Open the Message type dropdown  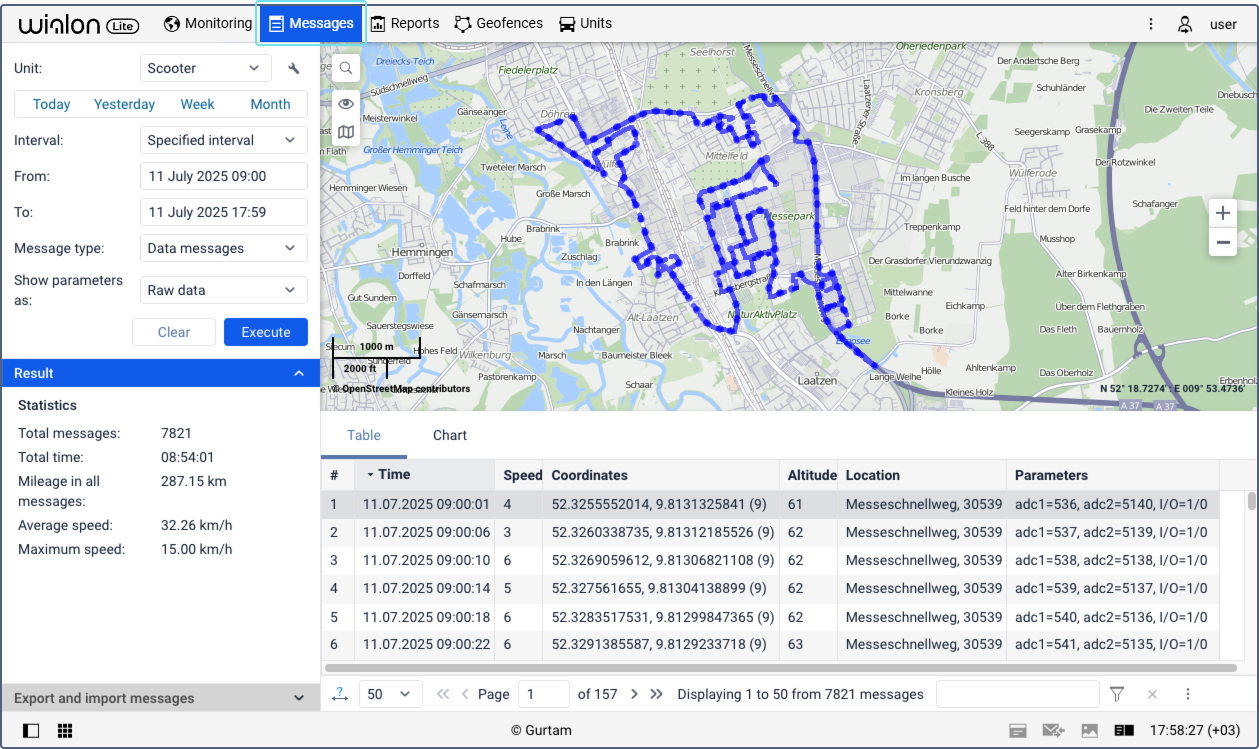(x=224, y=248)
